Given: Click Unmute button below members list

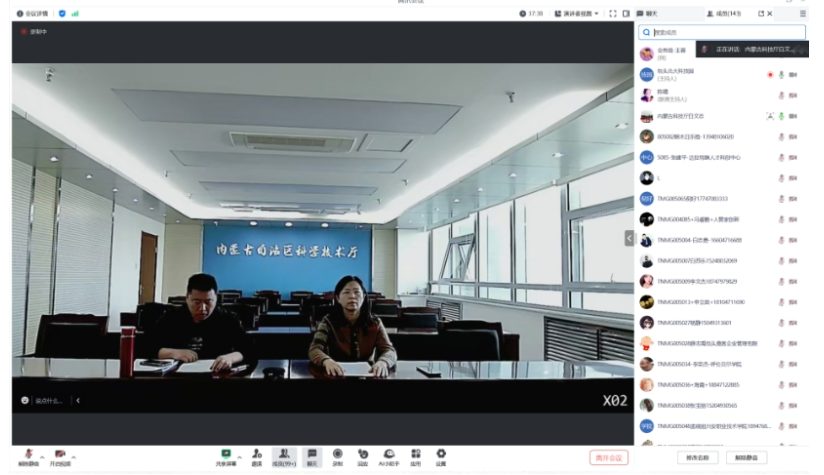Looking at the screenshot, I should 746,458.
